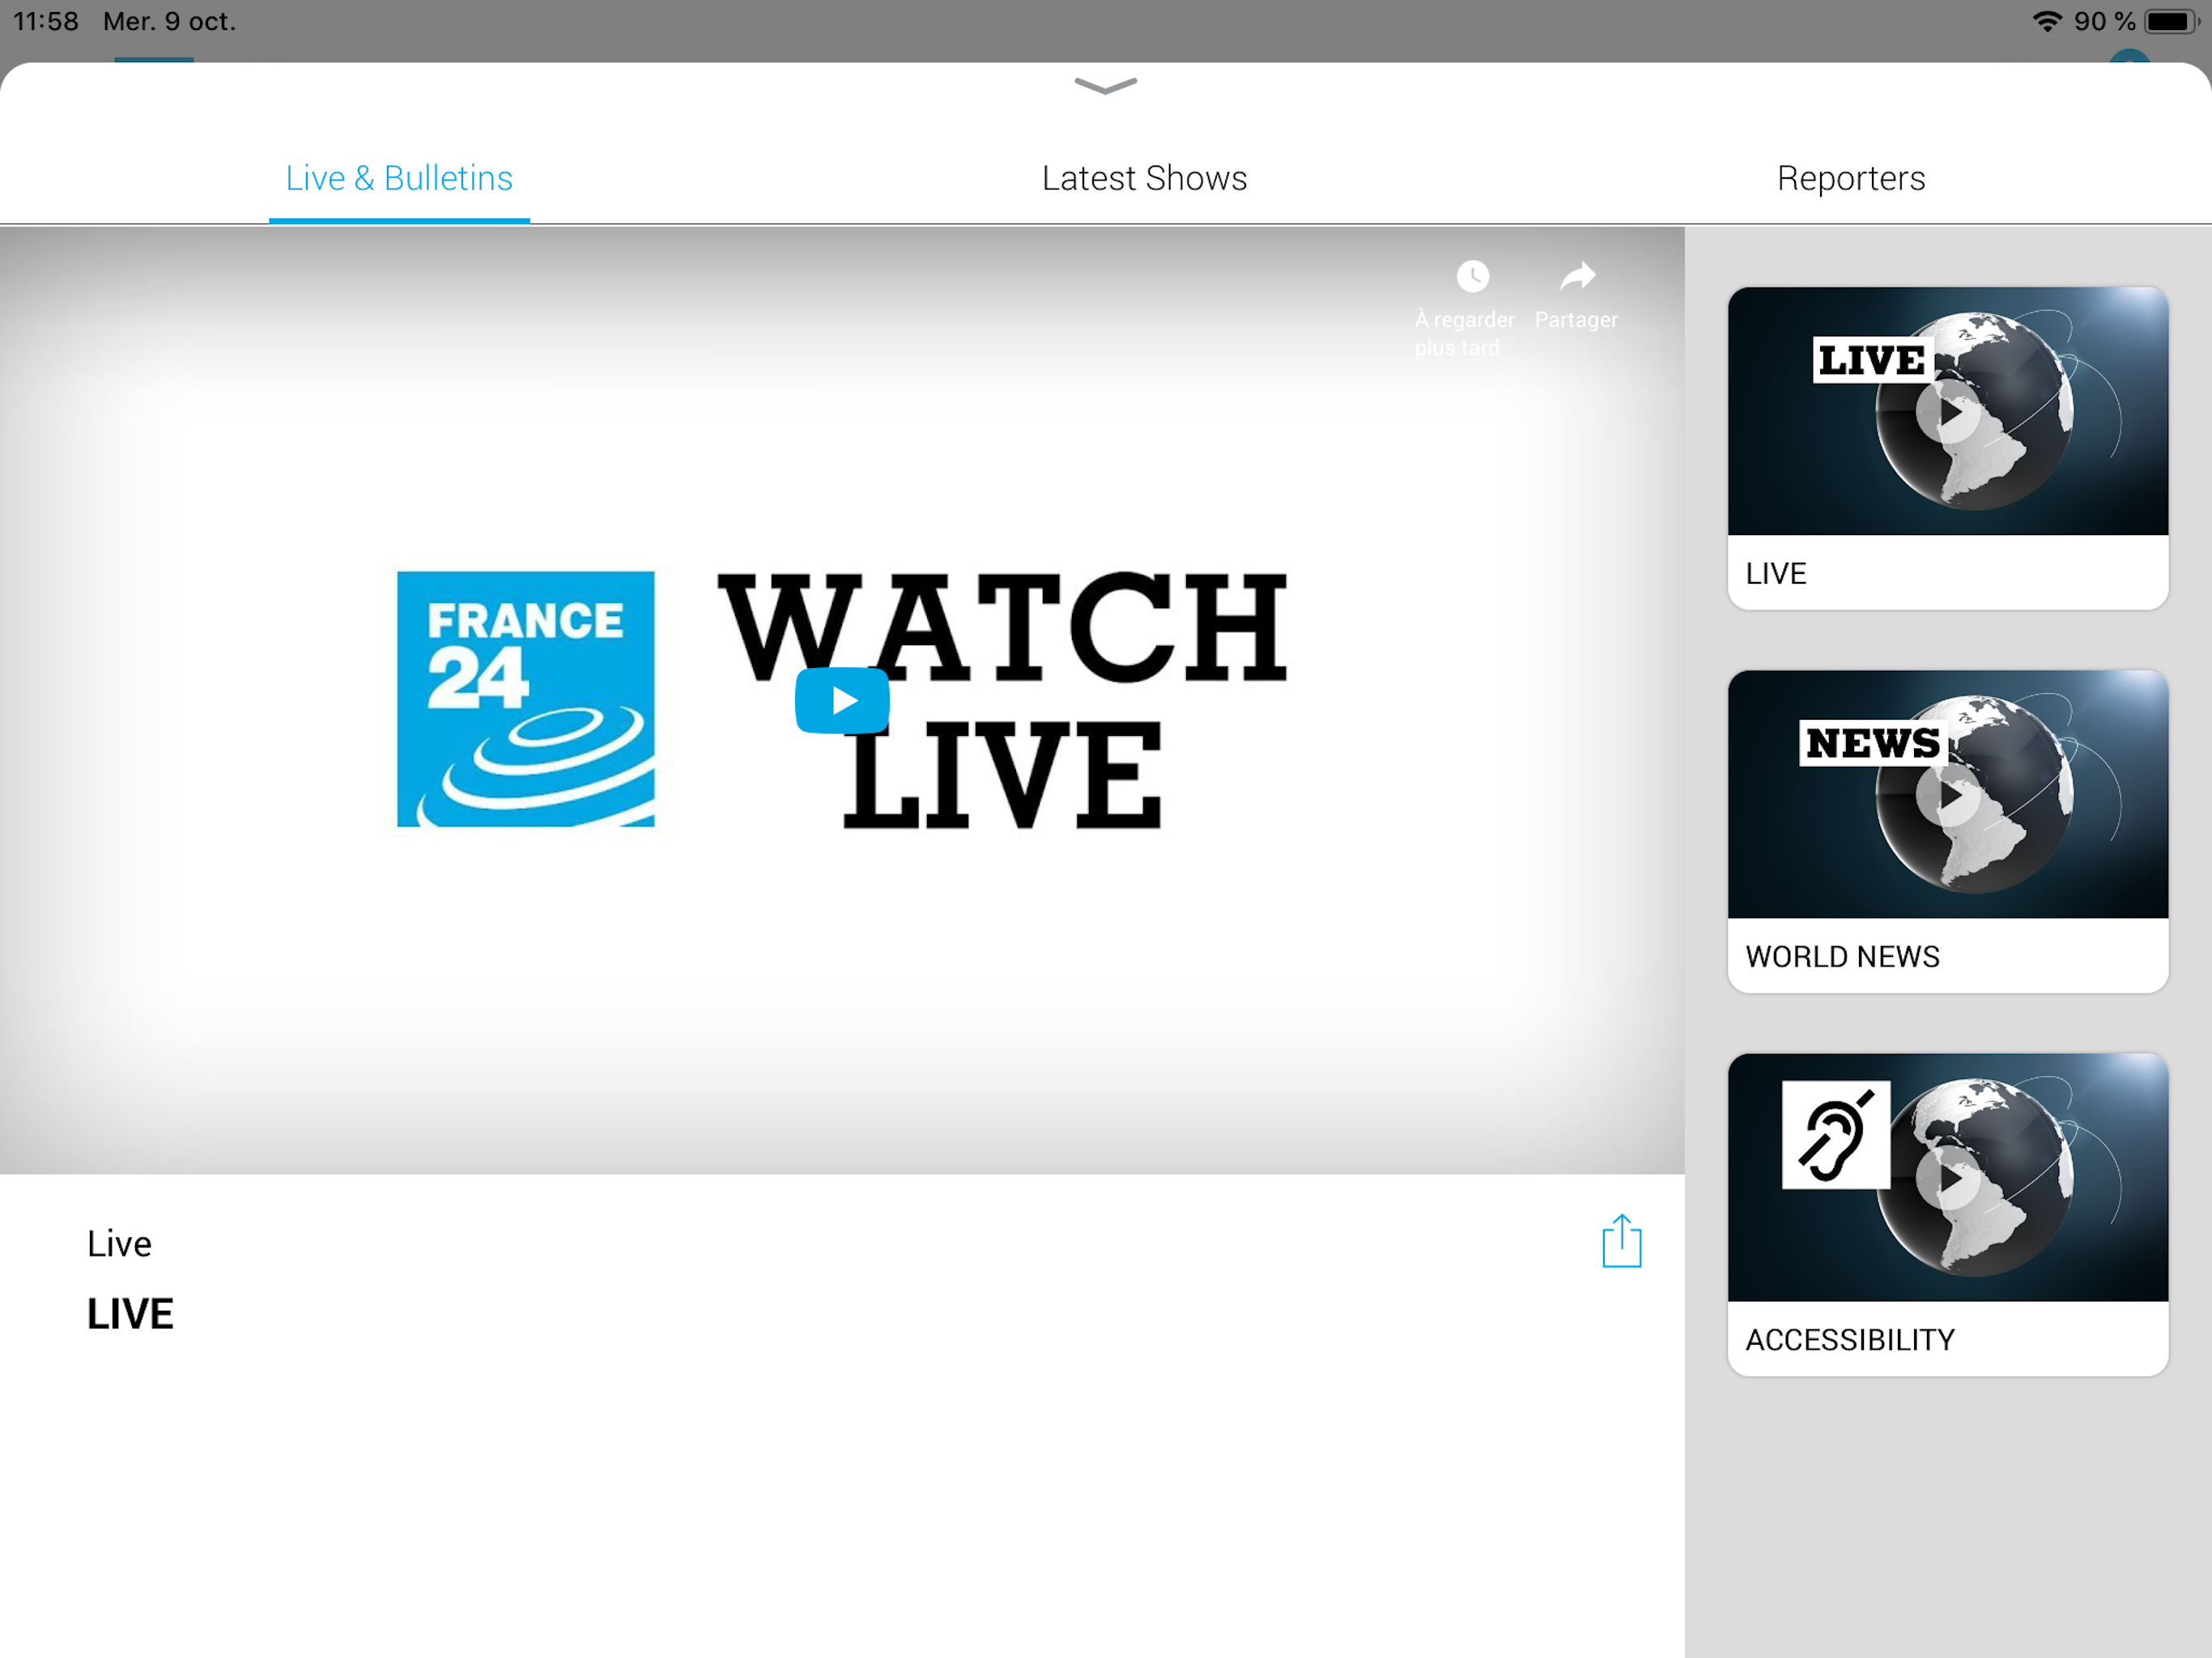Collapse panel with top chevron handle
This screenshot has width=2212, height=1658.
(1105, 86)
